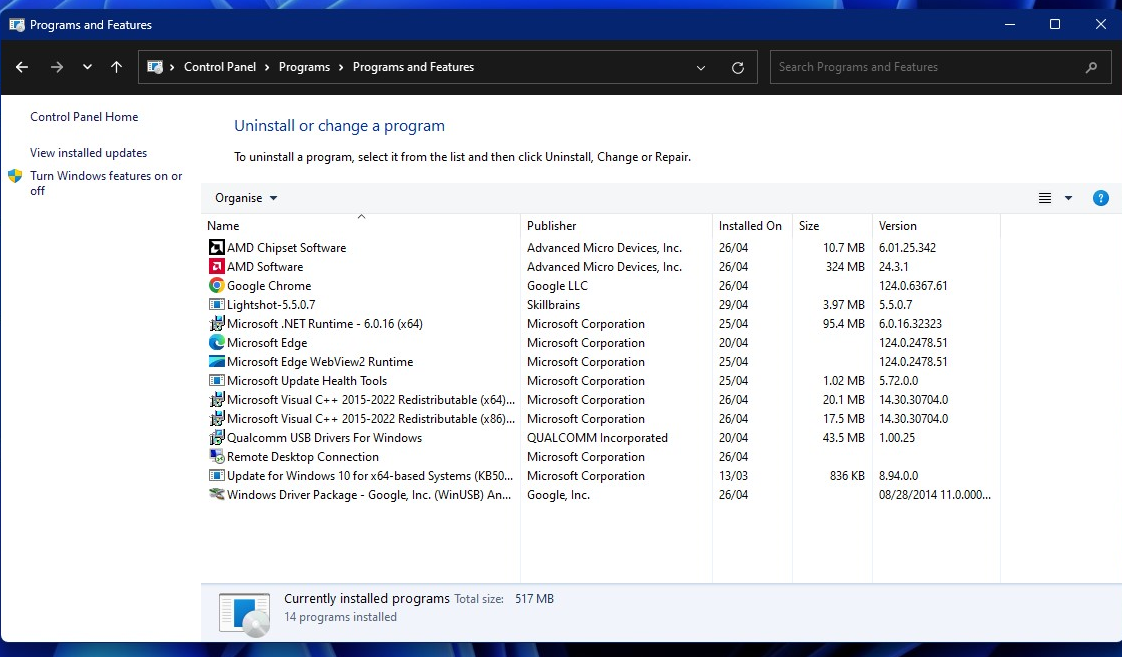
Task: Click the Microsoft Update Health Tools icon
Action: point(216,381)
